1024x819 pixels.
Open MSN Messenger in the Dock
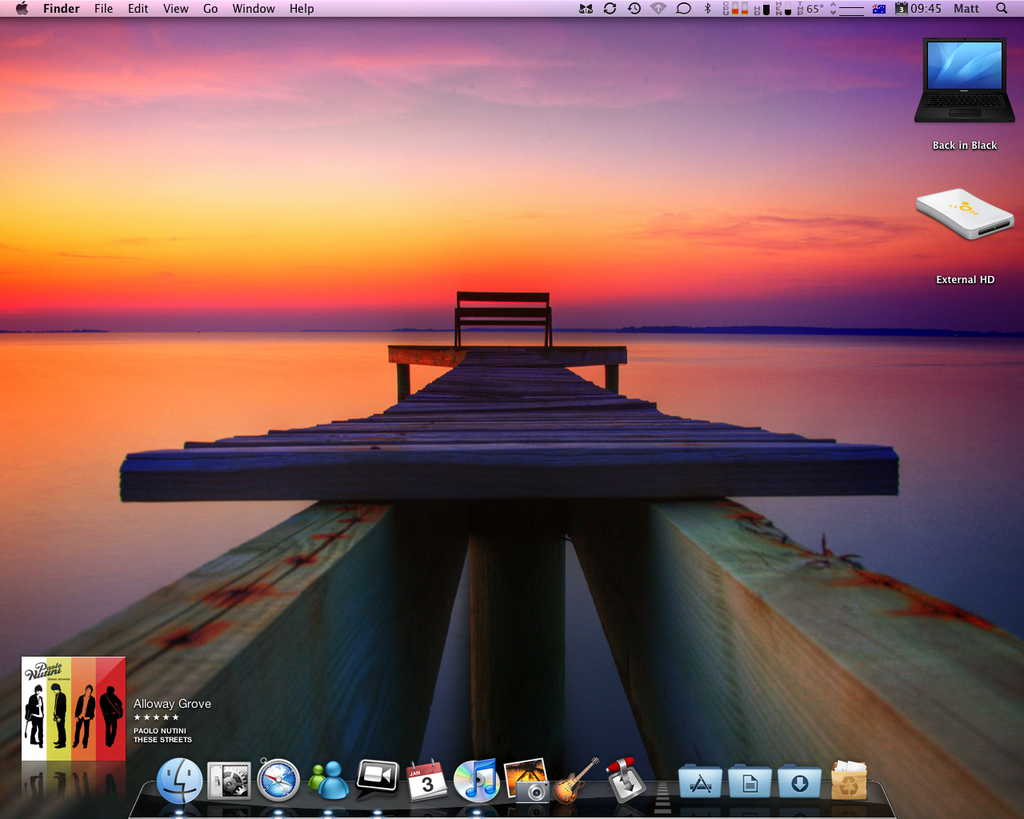(328, 780)
